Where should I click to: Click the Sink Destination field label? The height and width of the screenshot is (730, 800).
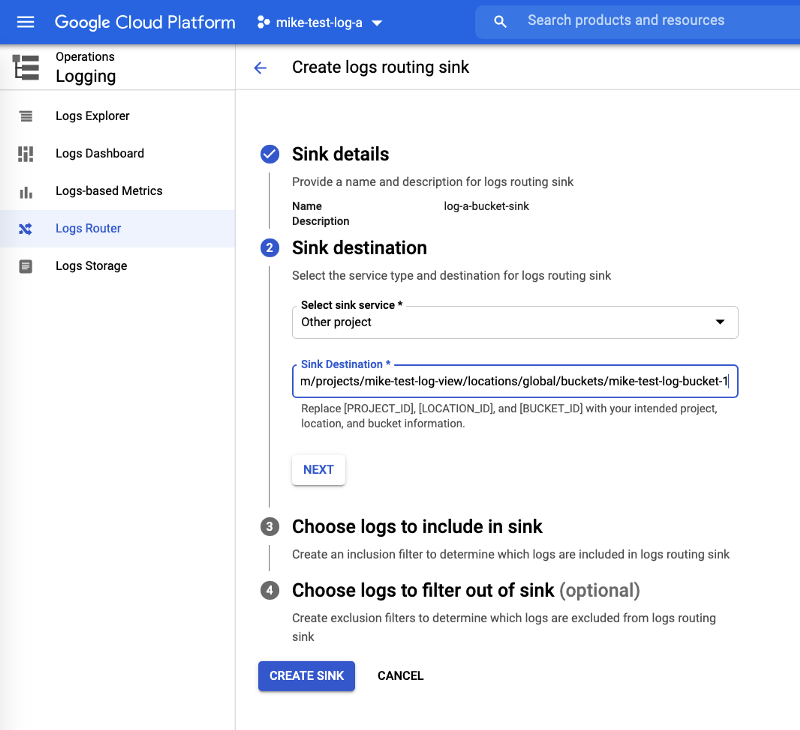(x=345, y=364)
